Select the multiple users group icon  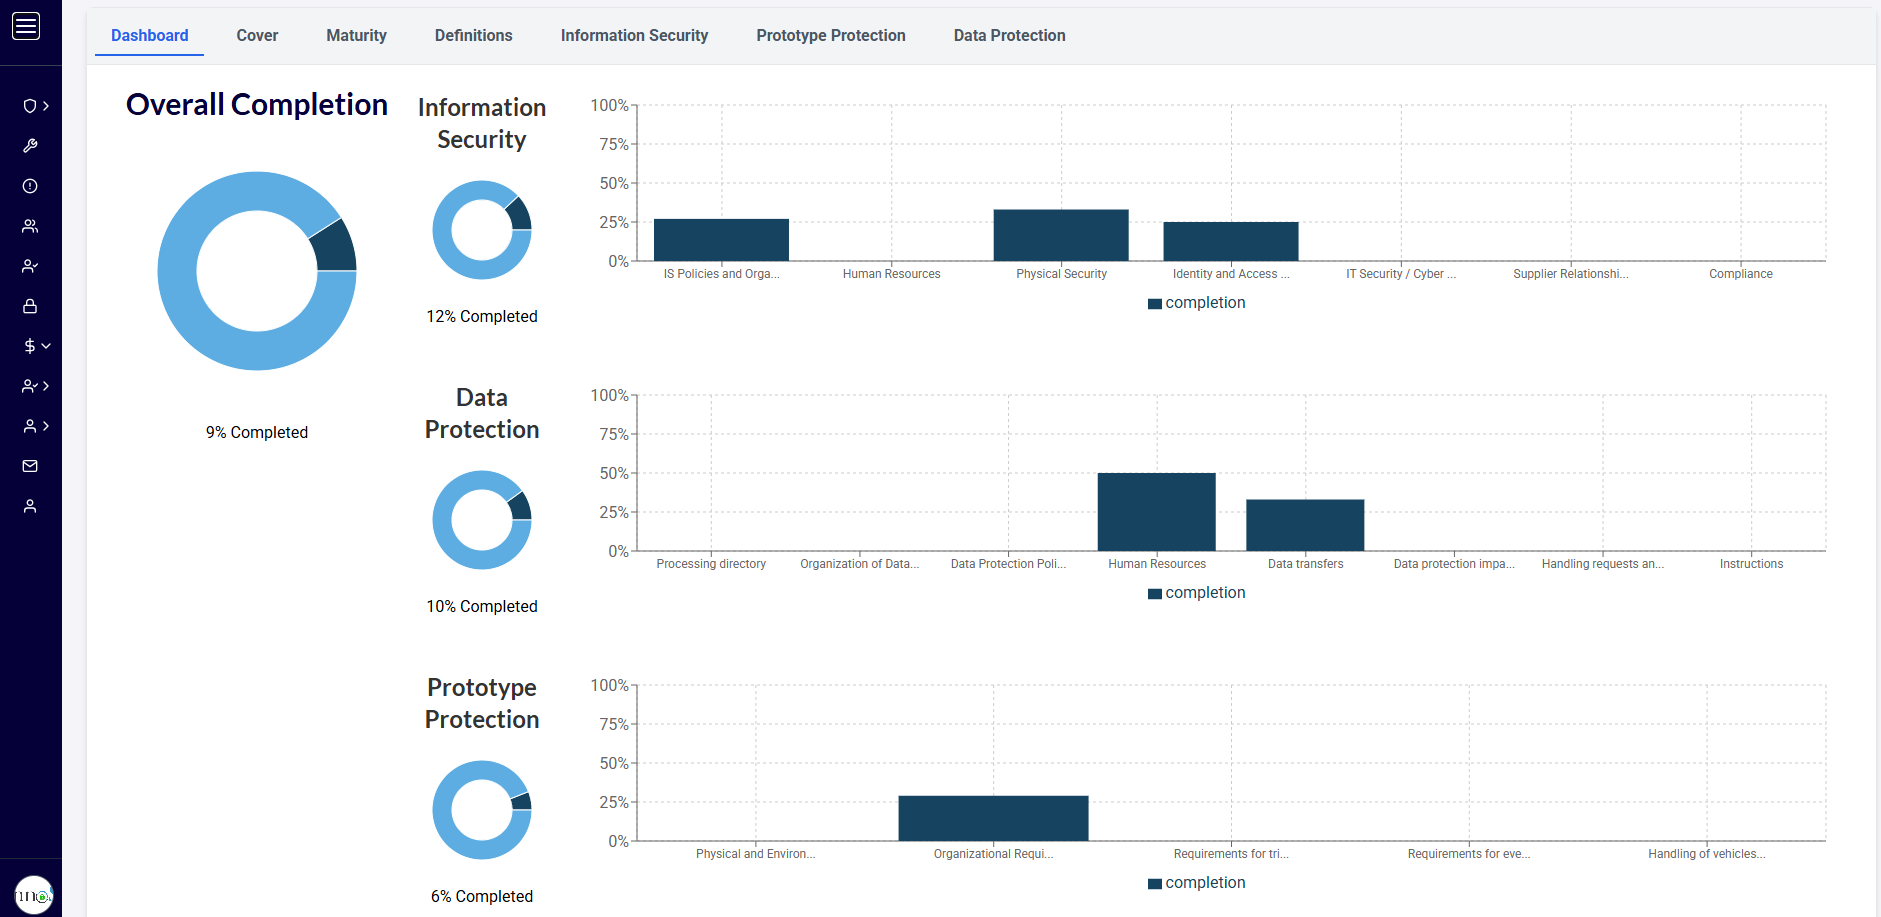tap(30, 226)
